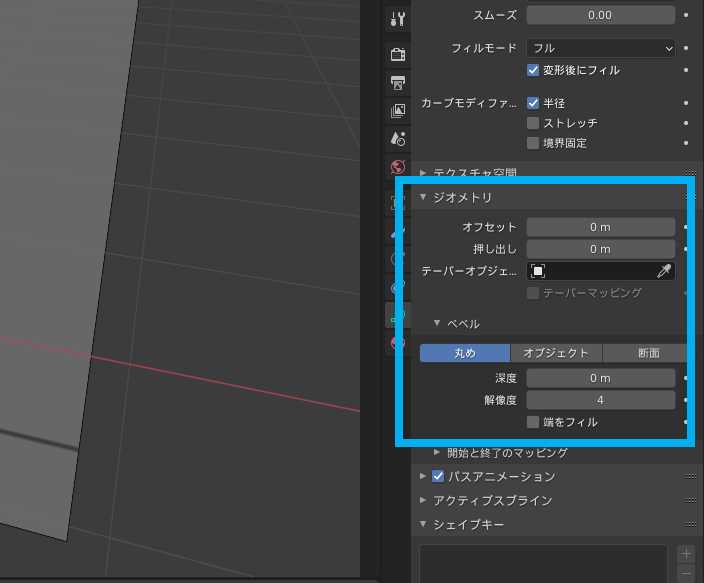Expand the 開始と終了のマッピング subpanel

pos(437,452)
